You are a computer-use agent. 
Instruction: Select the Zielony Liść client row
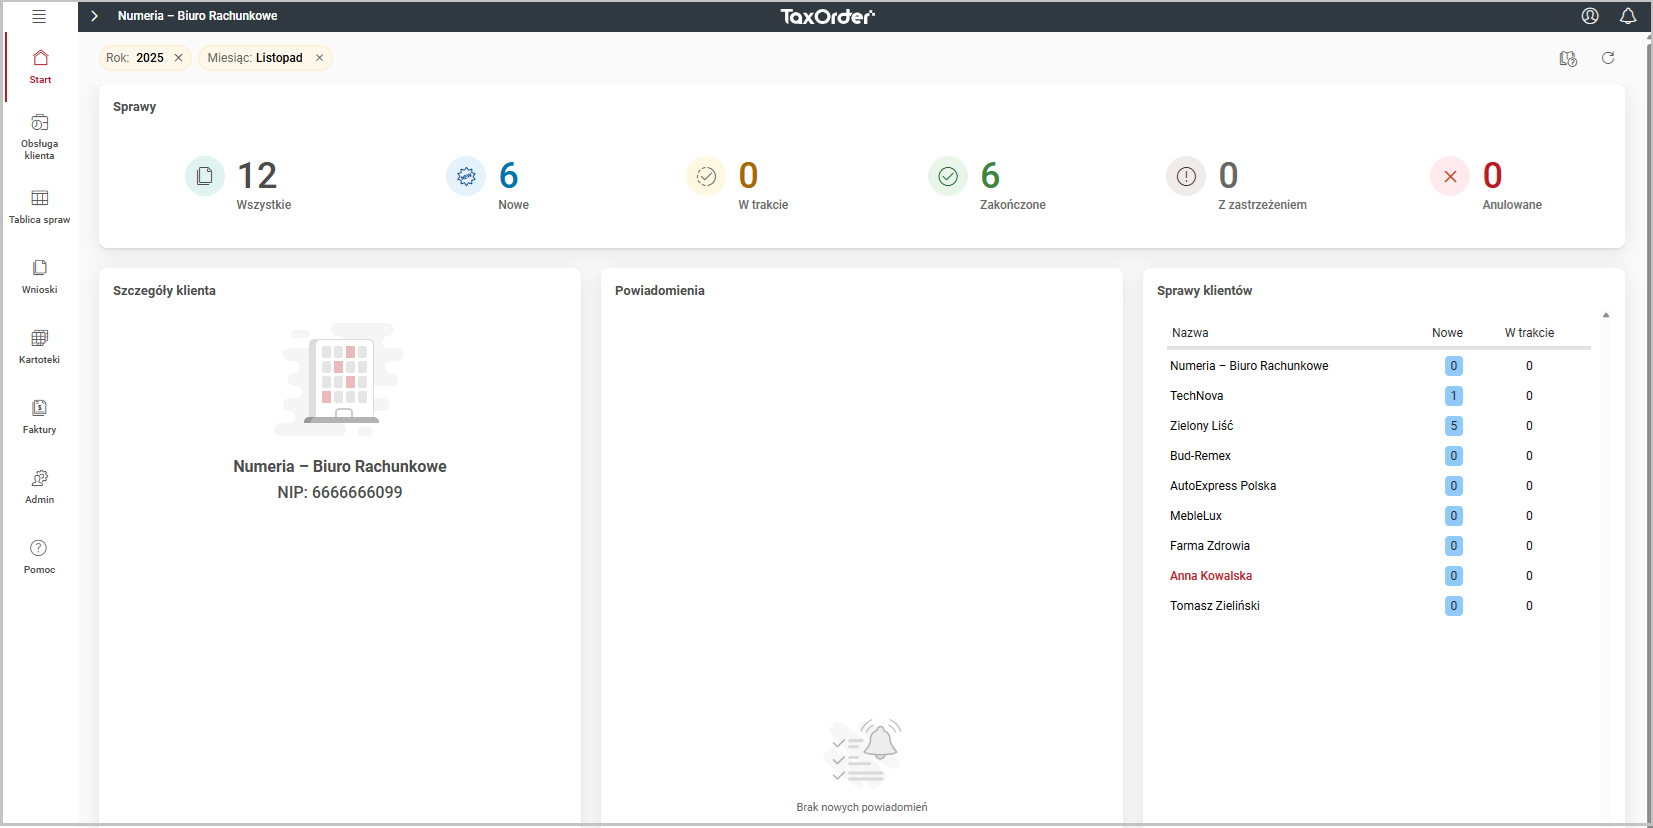pos(1201,426)
